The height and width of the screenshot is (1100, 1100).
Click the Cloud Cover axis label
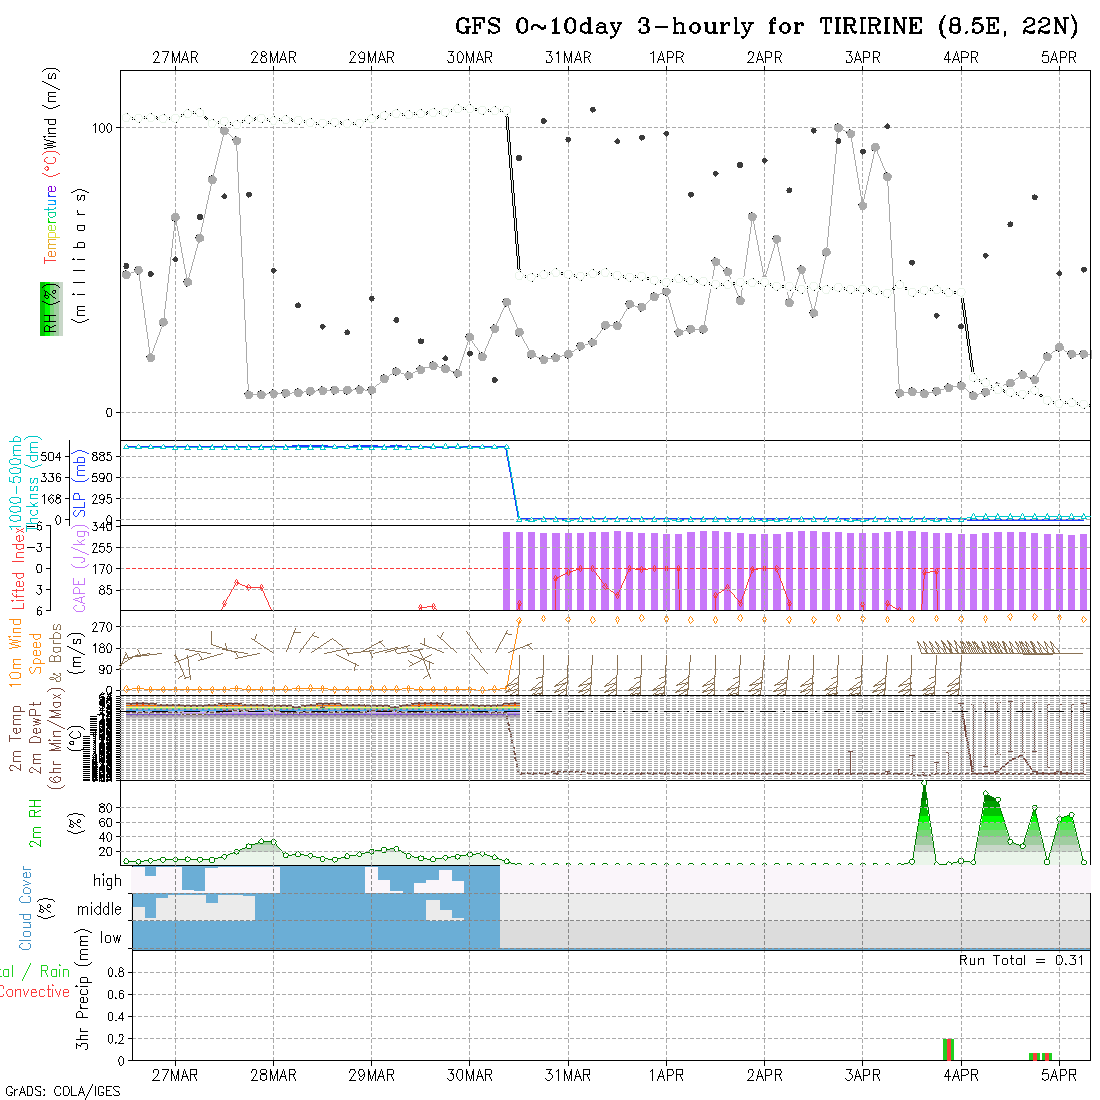(x=26, y=908)
